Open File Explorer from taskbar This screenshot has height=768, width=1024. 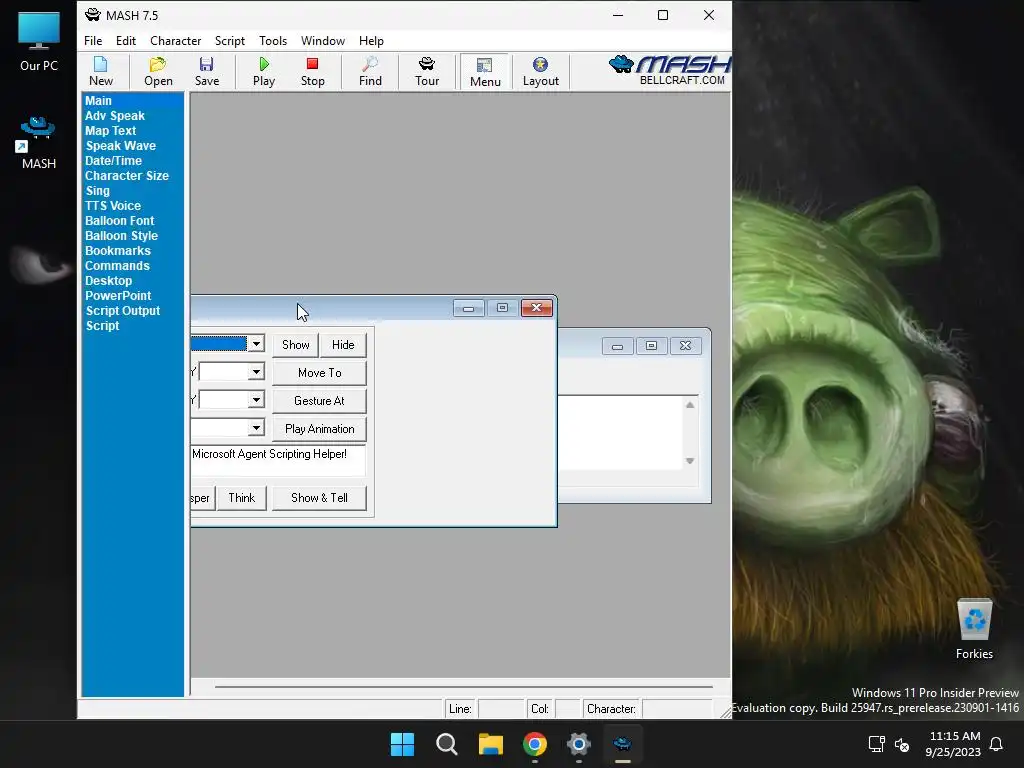(x=490, y=744)
